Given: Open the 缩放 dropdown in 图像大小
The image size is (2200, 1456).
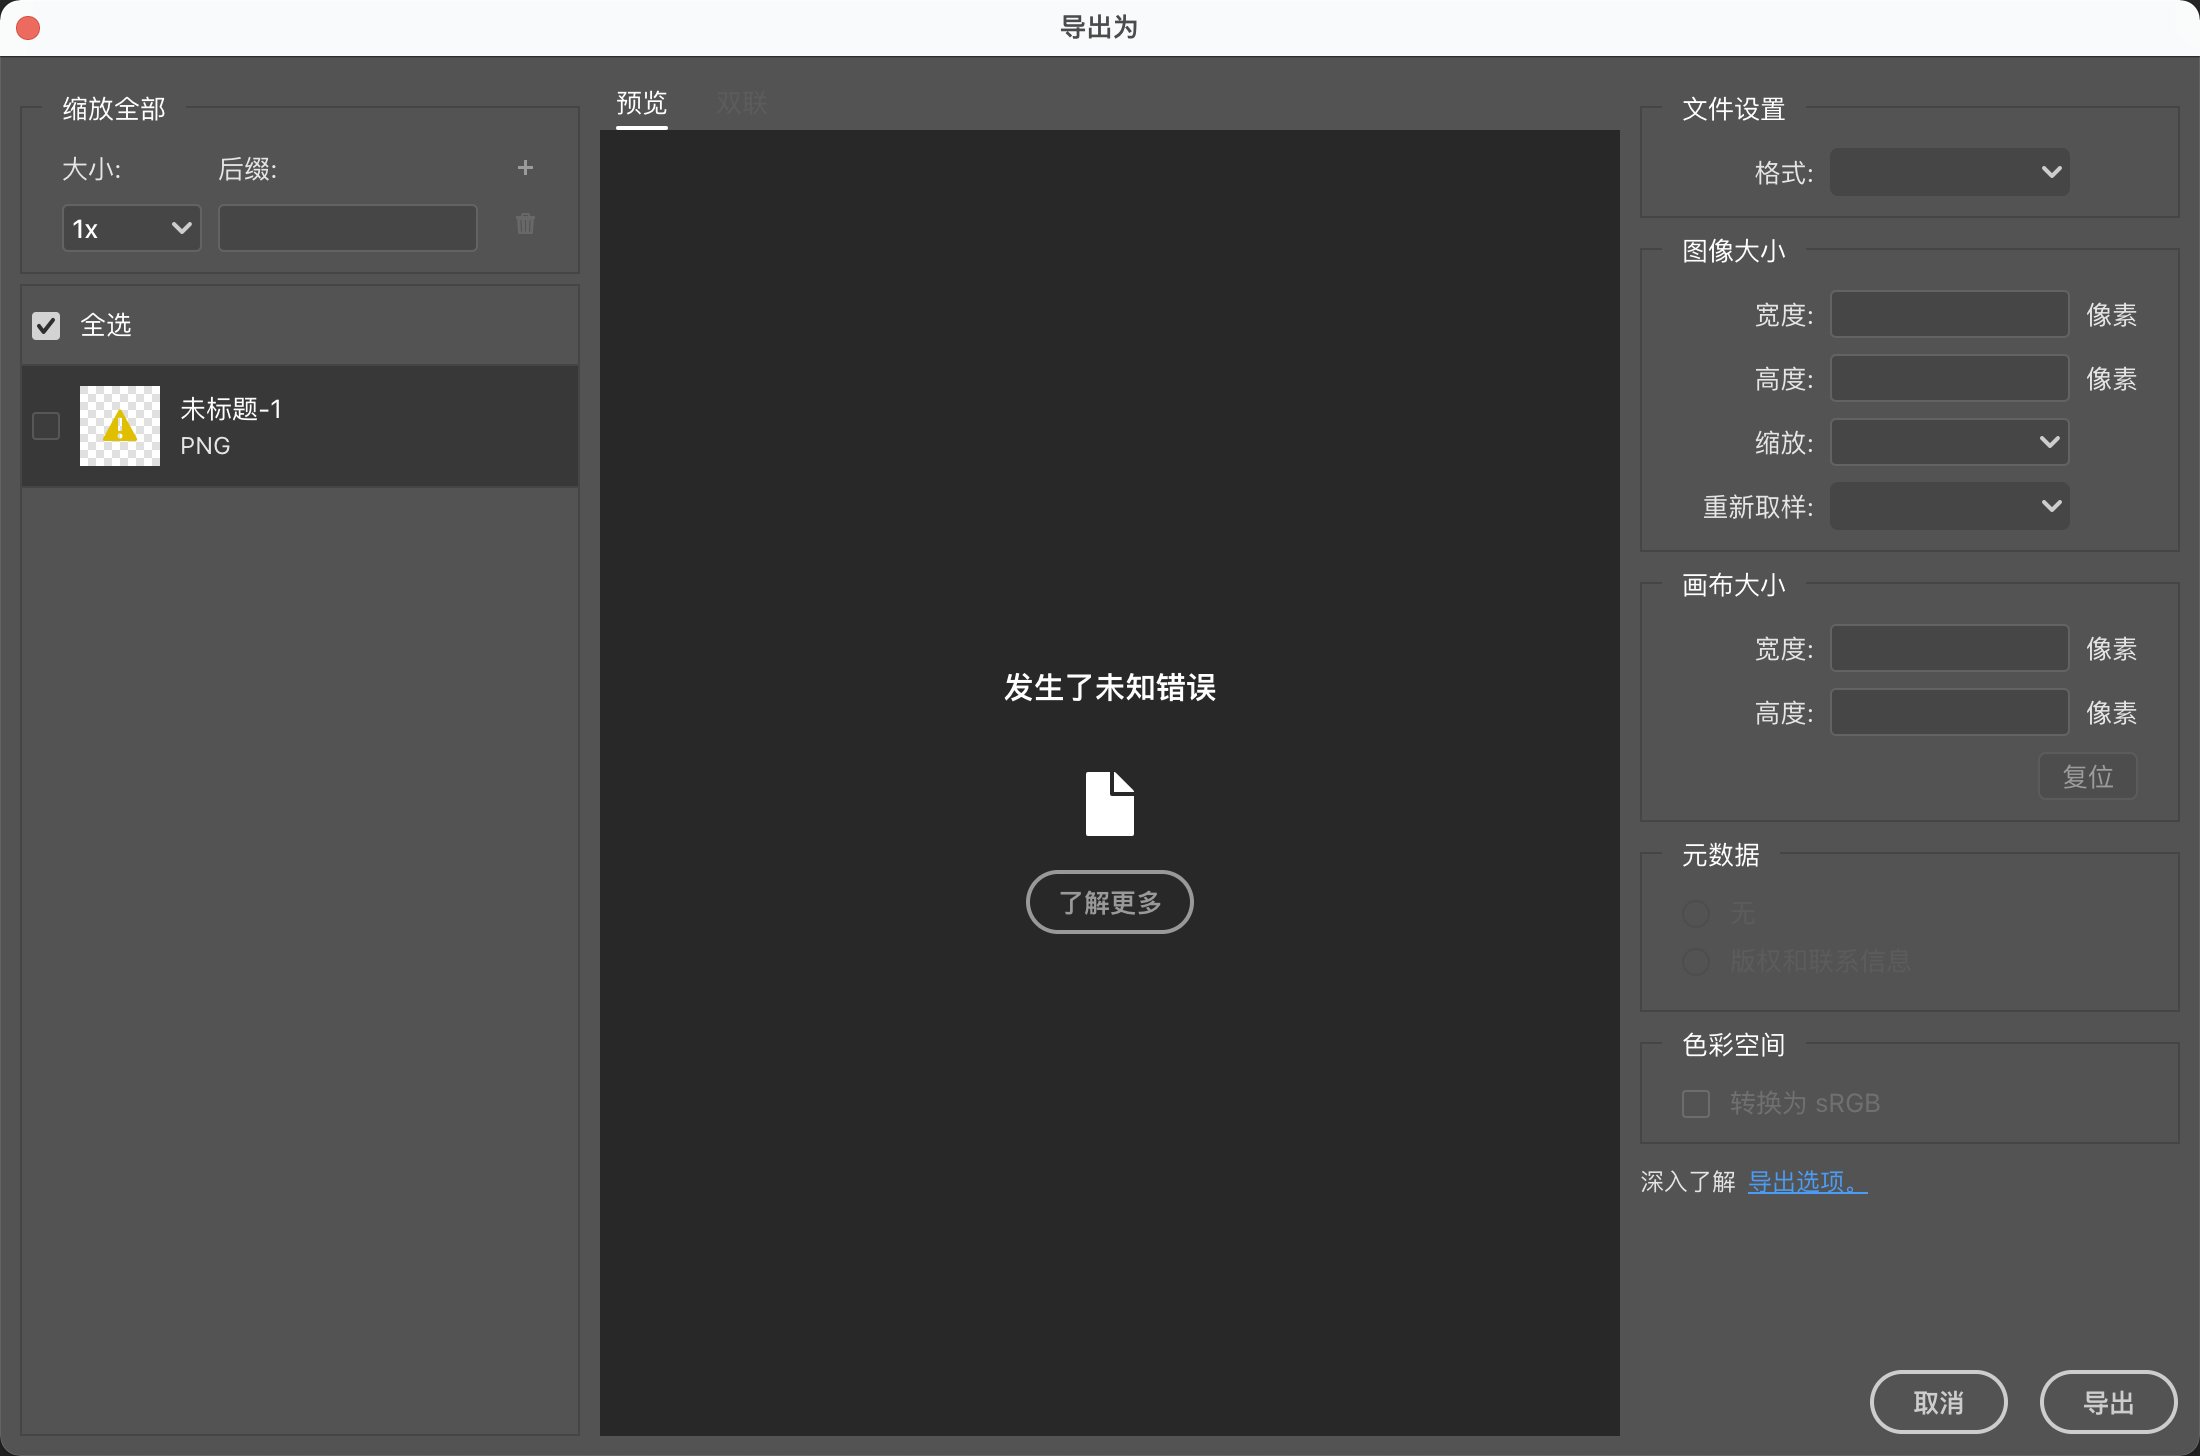Looking at the screenshot, I should point(1948,442).
